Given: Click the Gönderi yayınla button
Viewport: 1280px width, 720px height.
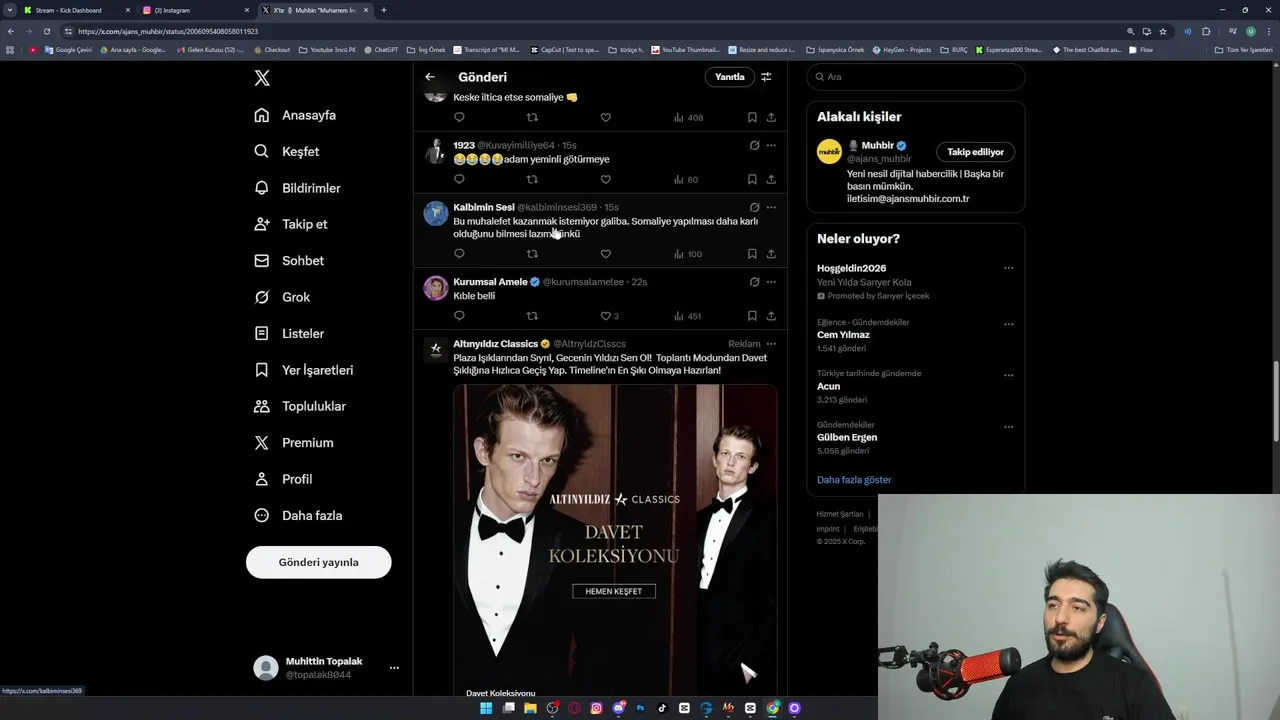Looking at the screenshot, I should coord(318,562).
